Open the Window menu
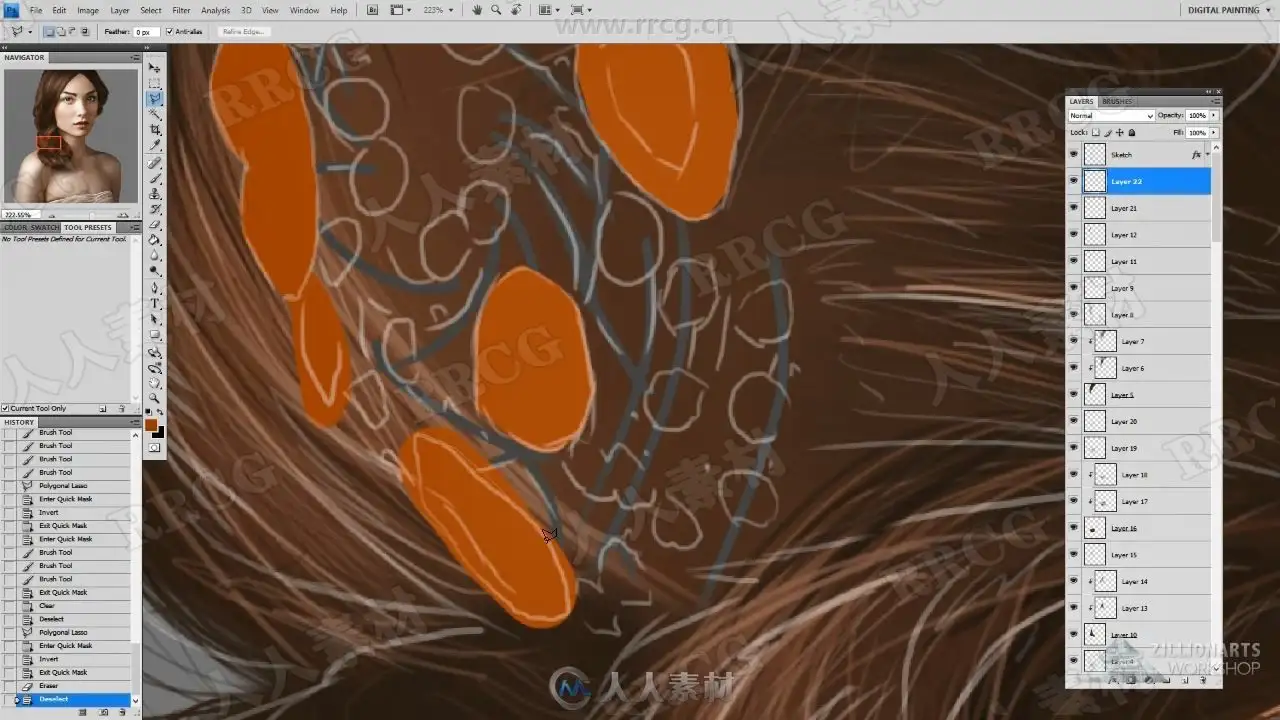 (x=304, y=10)
